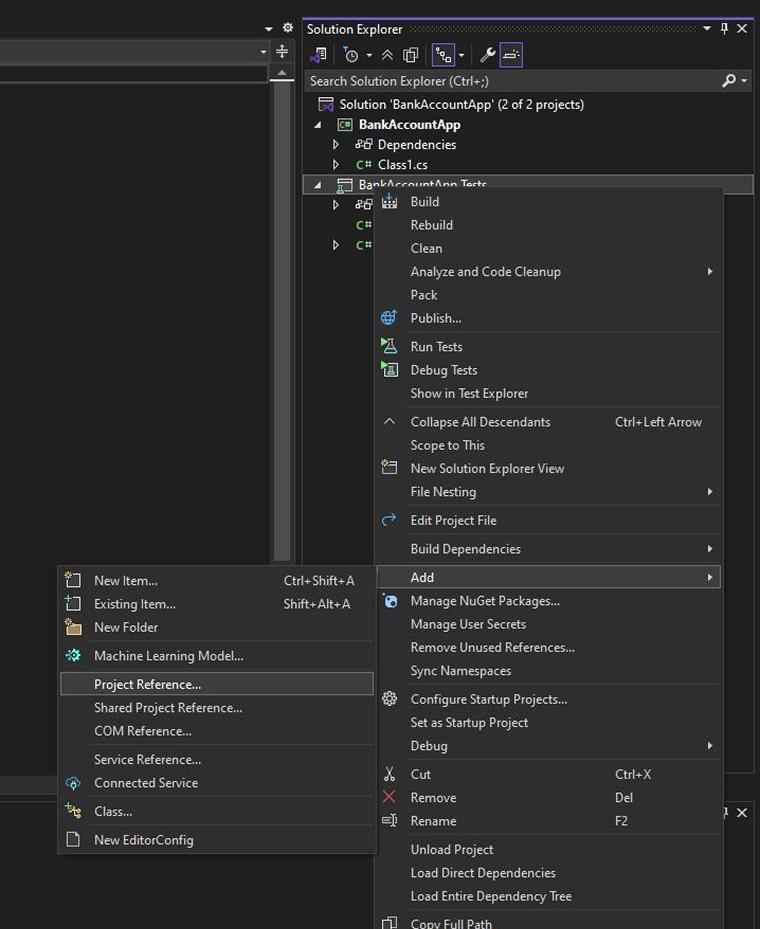
Task: Click the Run Tests flask icon
Action: 389,346
